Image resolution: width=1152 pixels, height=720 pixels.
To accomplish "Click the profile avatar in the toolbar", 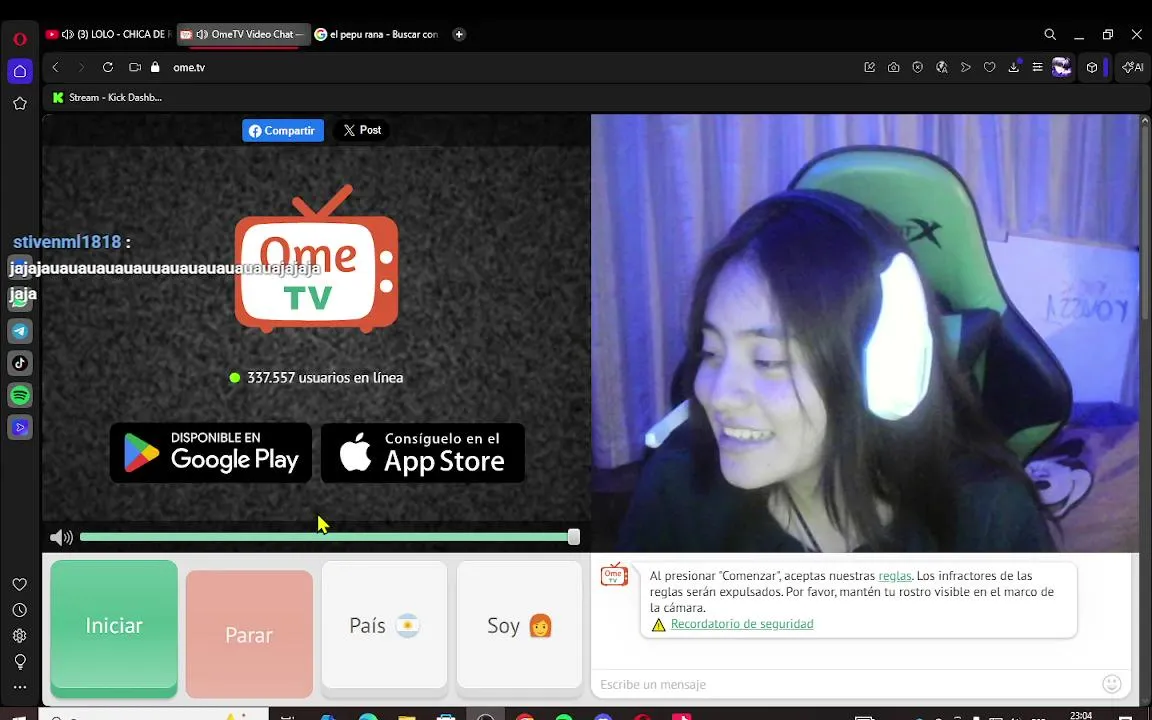I will coord(1062,67).
